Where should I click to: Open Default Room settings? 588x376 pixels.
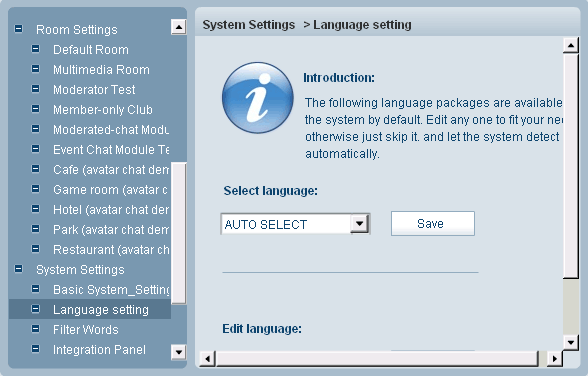coord(91,49)
